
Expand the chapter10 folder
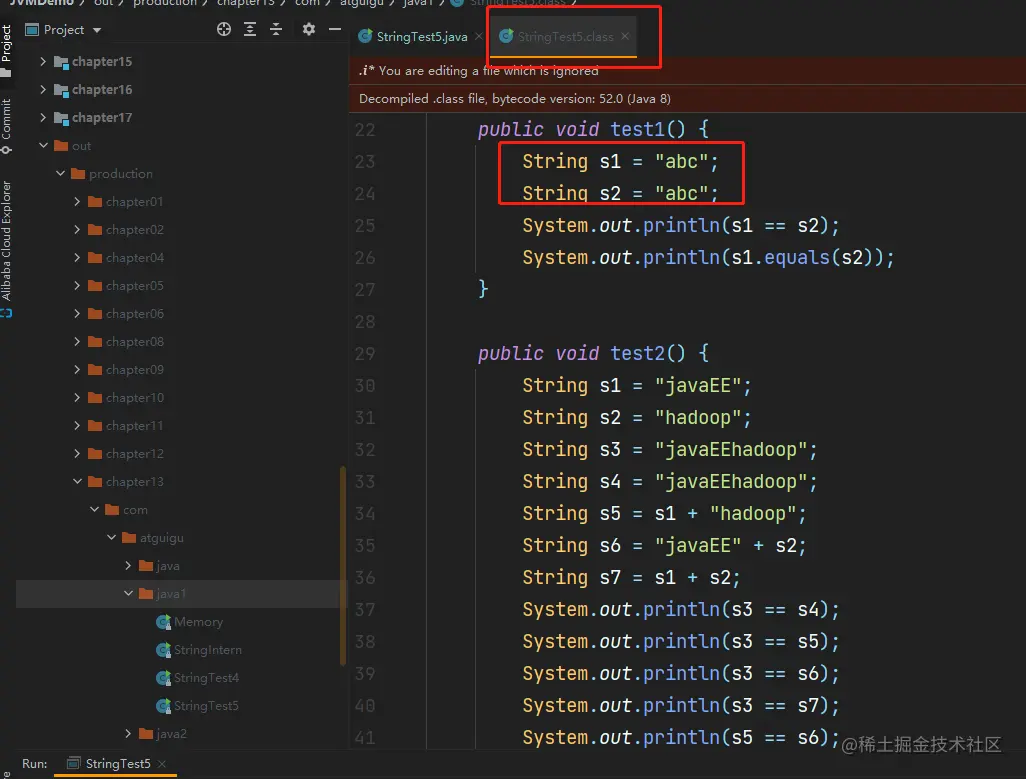click(77, 398)
